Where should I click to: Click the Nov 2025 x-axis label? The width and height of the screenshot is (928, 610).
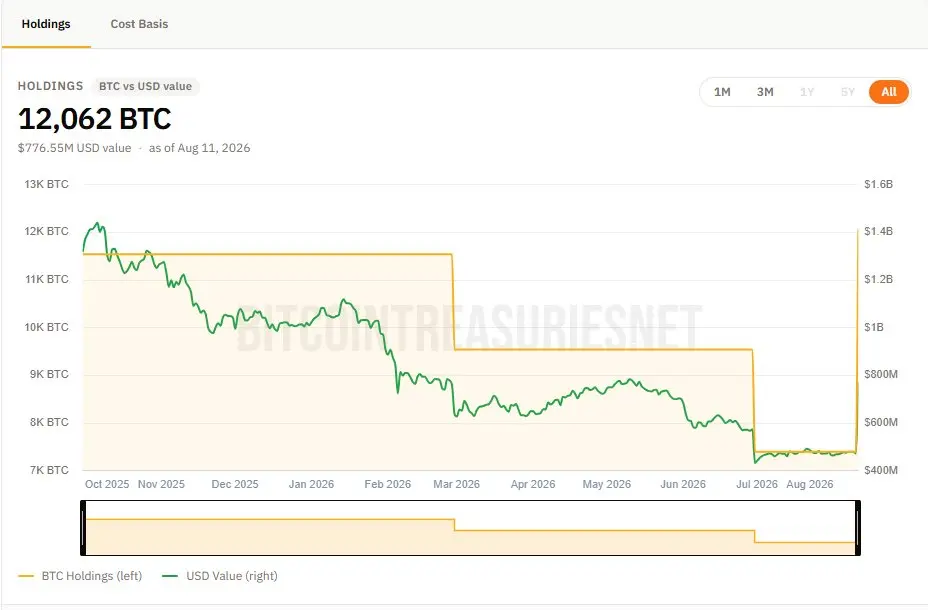161,484
